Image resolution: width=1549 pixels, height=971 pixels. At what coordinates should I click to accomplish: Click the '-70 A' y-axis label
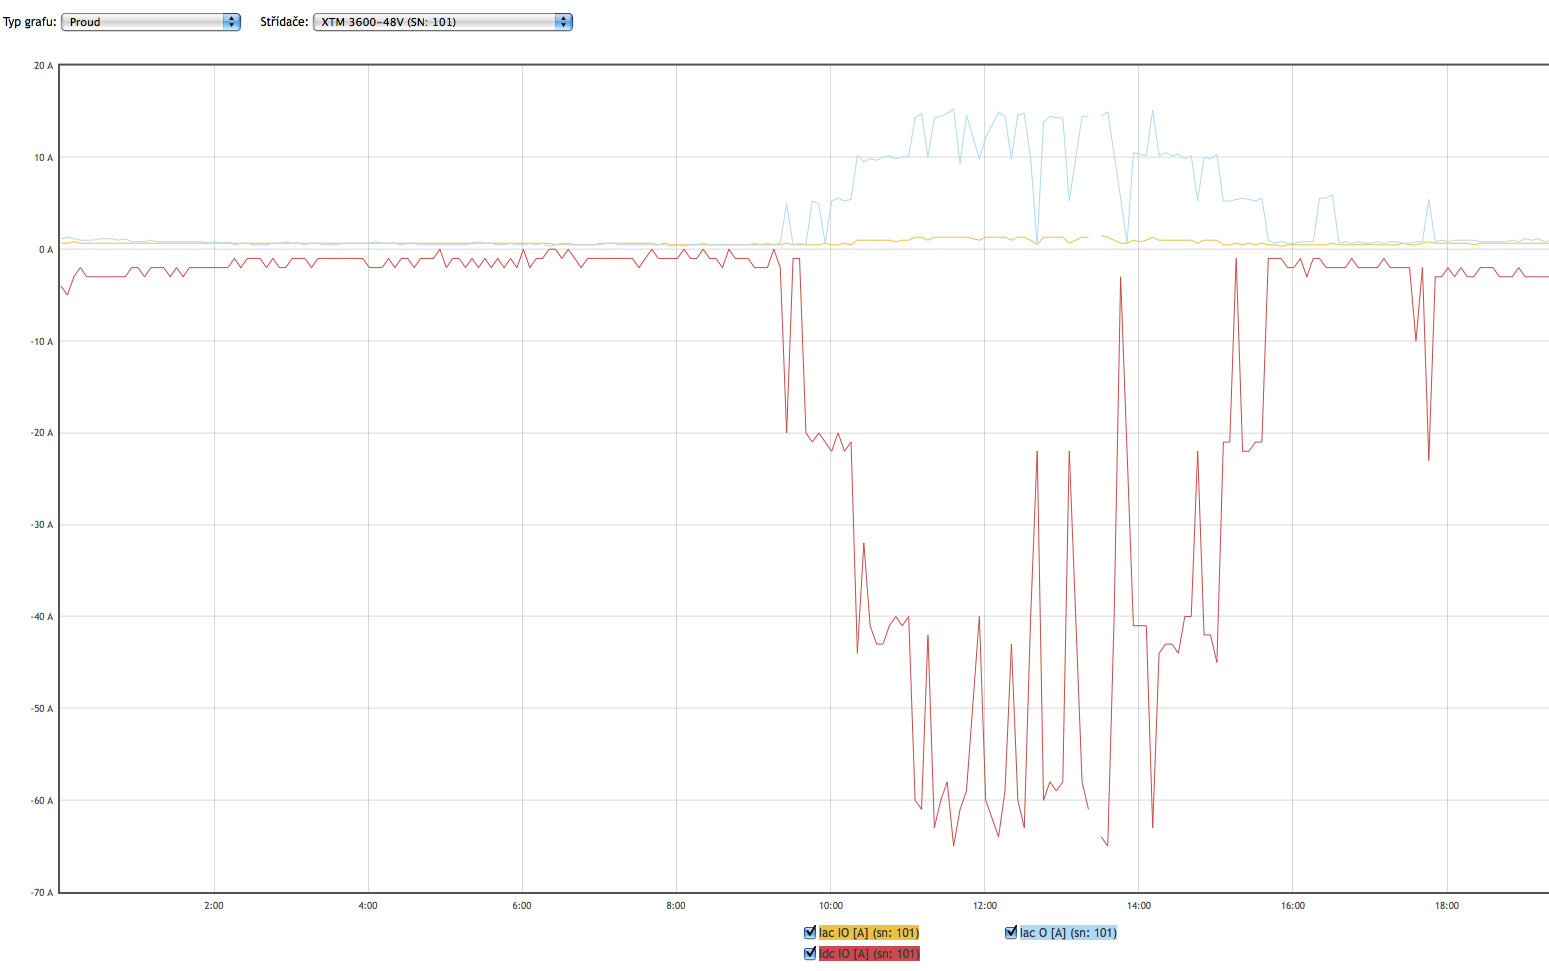[42, 893]
